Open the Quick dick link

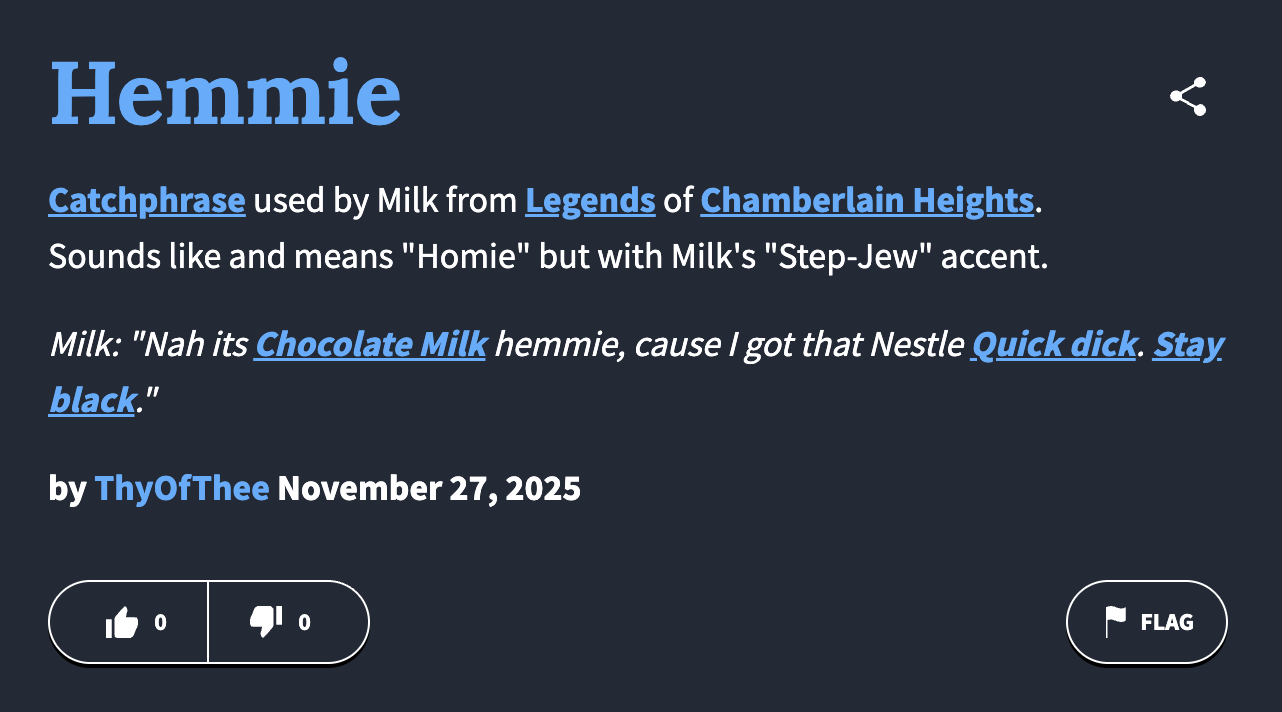pos(1054,345)
